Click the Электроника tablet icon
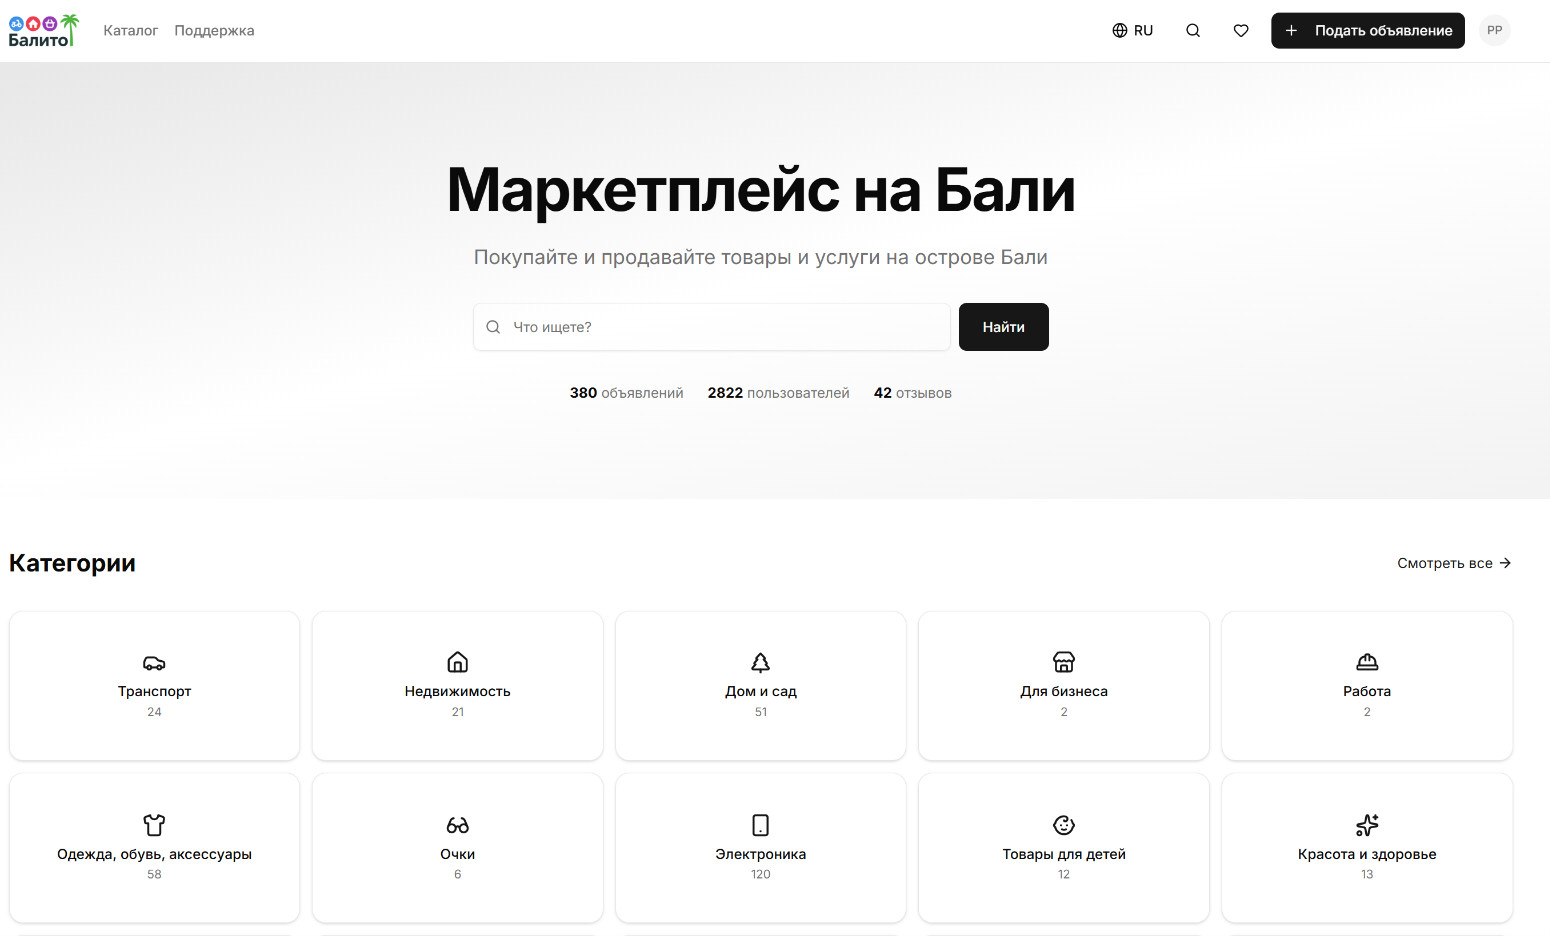This screenshot has width=1550, height=936. click(x=761, y=825)
